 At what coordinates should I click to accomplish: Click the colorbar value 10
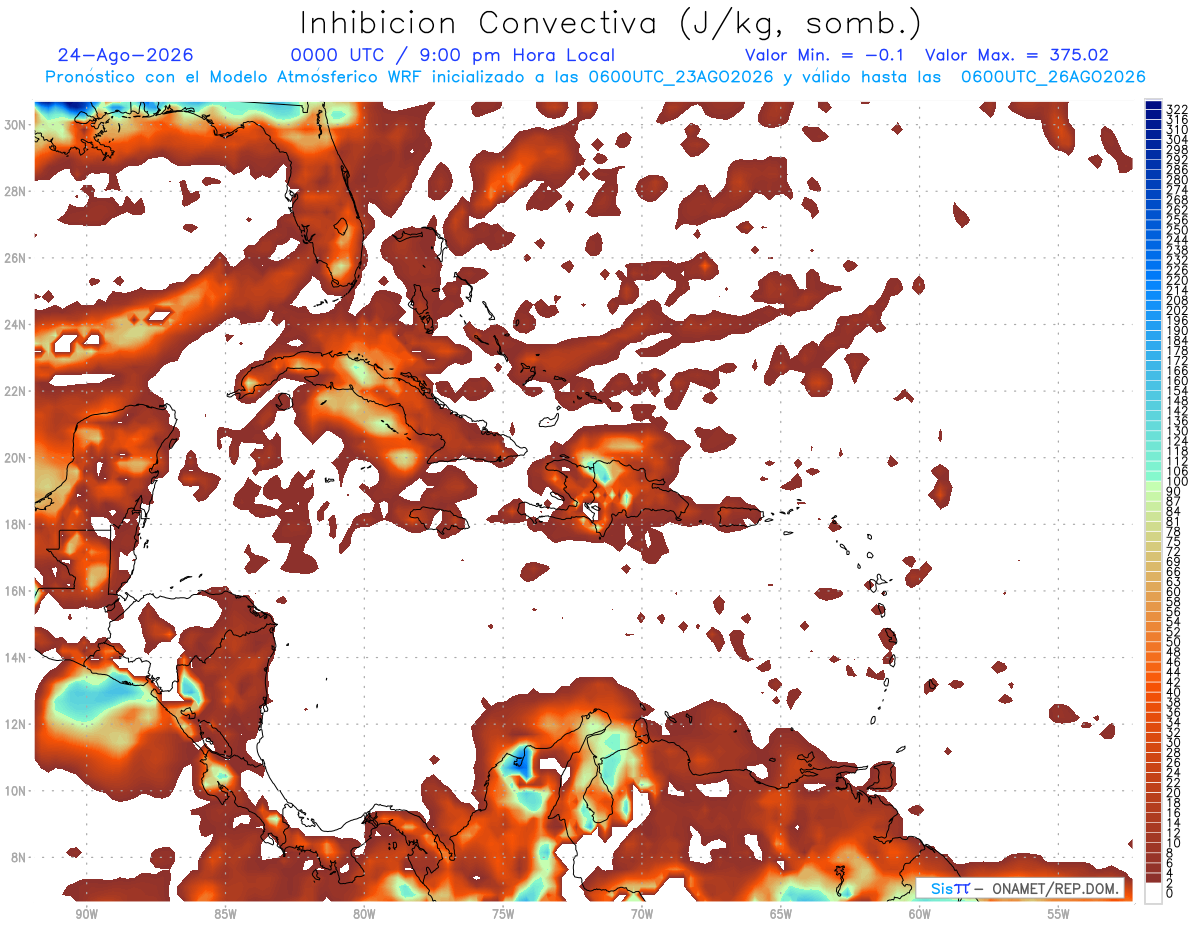click(1174, 842)
